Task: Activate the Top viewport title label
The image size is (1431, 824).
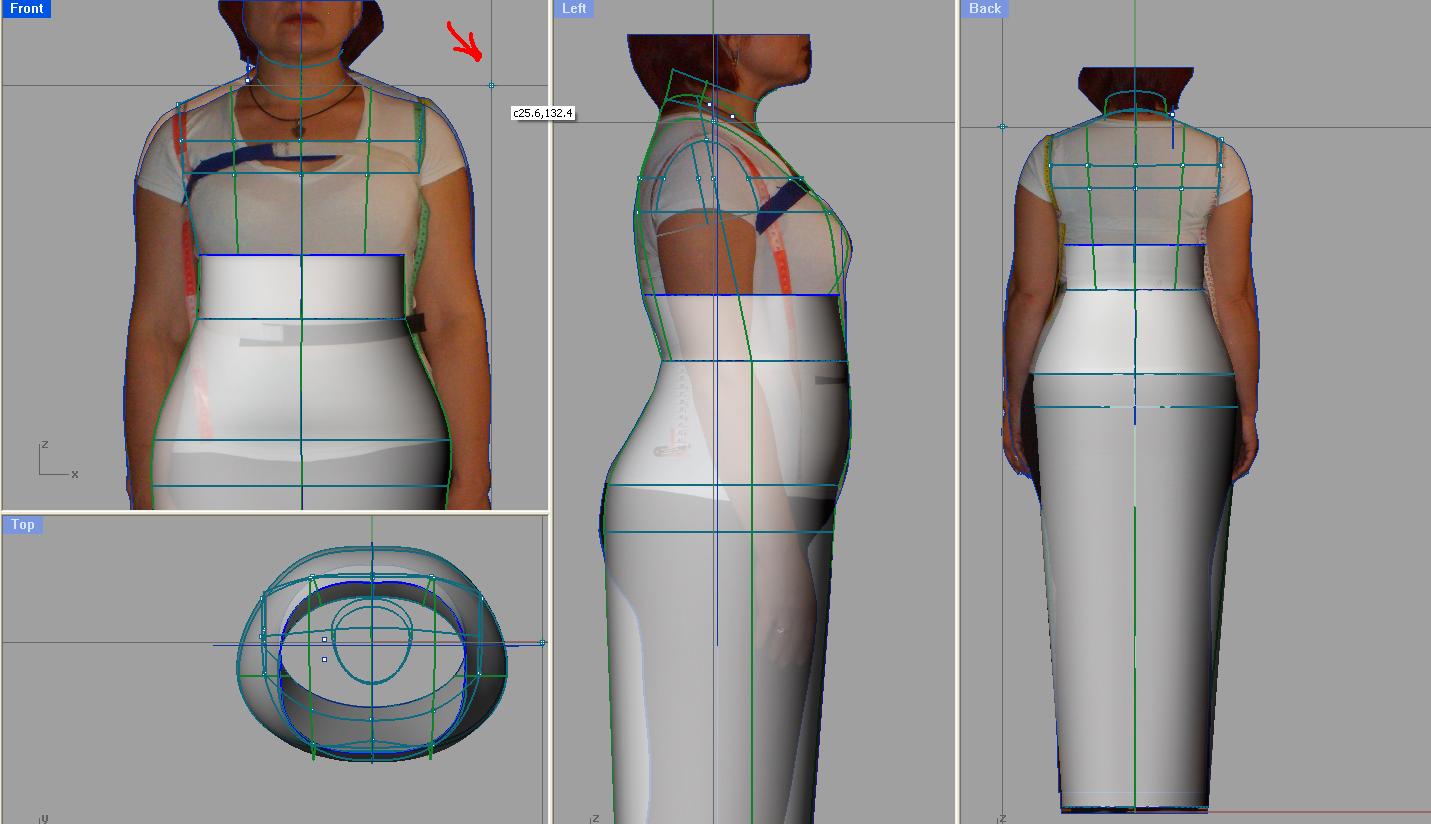Action: pyautogui.click(x=23, y=524)
